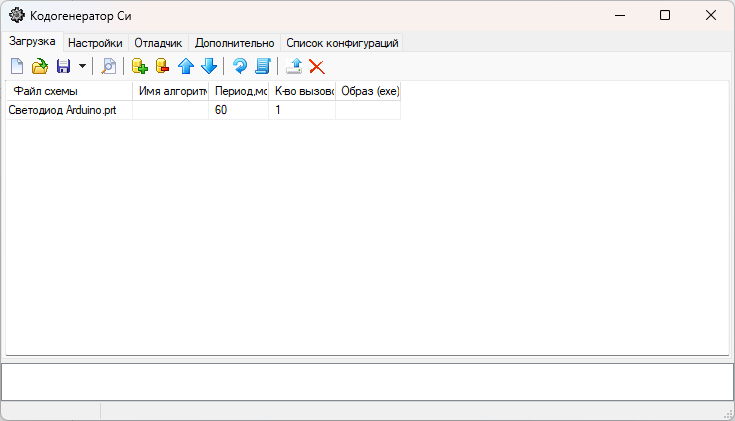Click the new blank file icon
The height and width of the screenshot is (421, 735).
click(x=17, y=67)
